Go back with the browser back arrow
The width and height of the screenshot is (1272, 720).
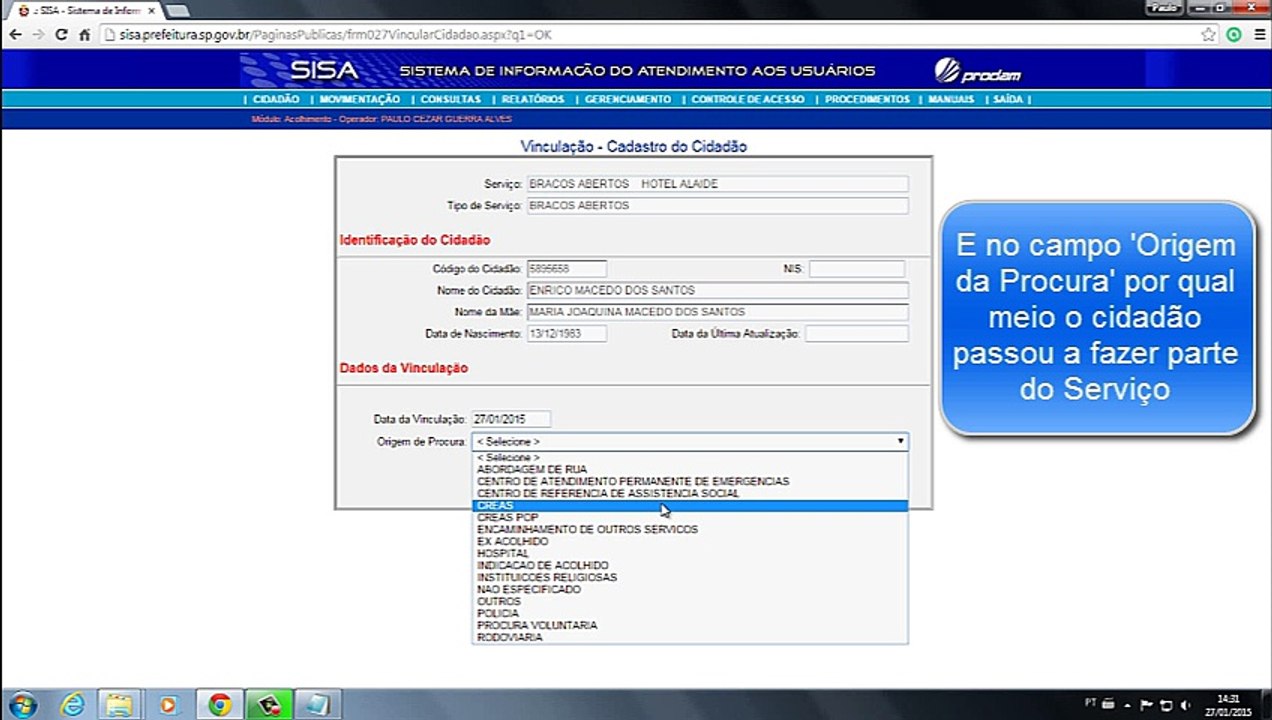pyautogui.click(x=15, y=35)
